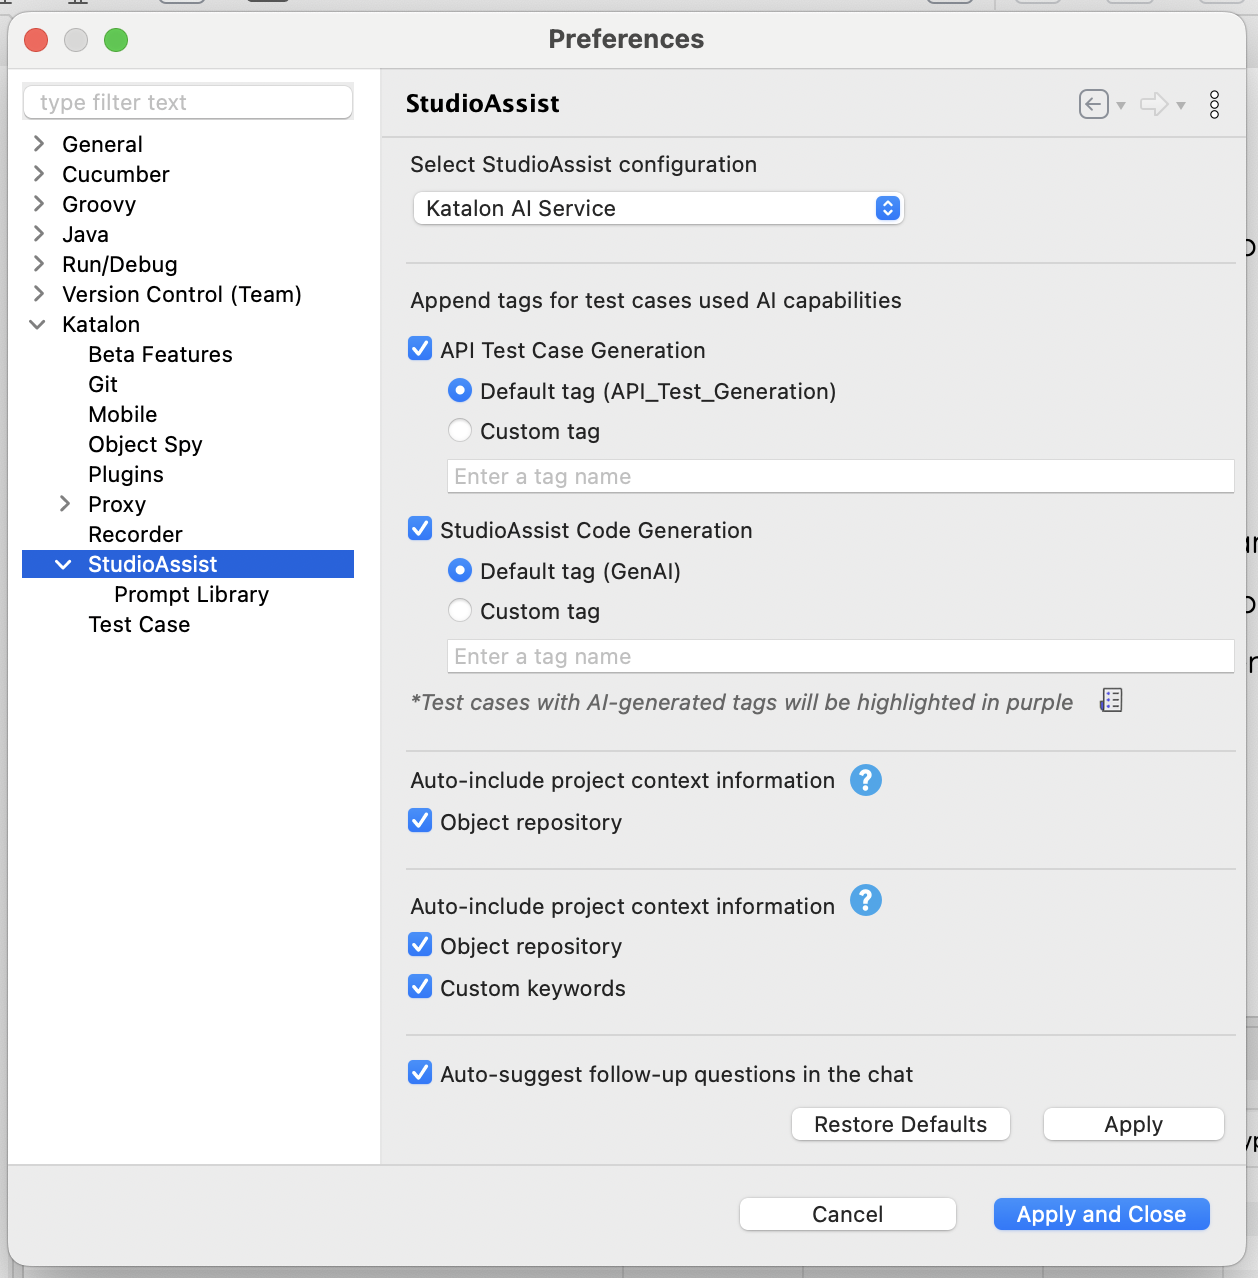Select Mobile in the preferences tree
Image resolution: width=1258 pixels, height=1278 pixels.
pos(123,414)
